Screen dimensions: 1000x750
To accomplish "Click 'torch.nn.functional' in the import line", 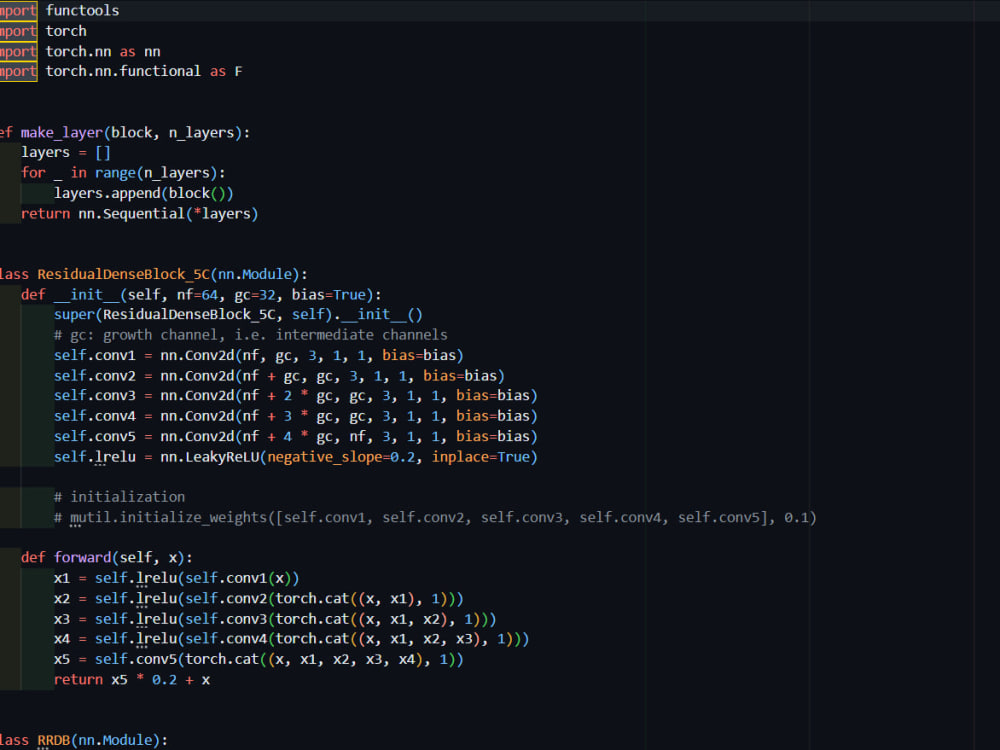I will [x=123, y=71].
